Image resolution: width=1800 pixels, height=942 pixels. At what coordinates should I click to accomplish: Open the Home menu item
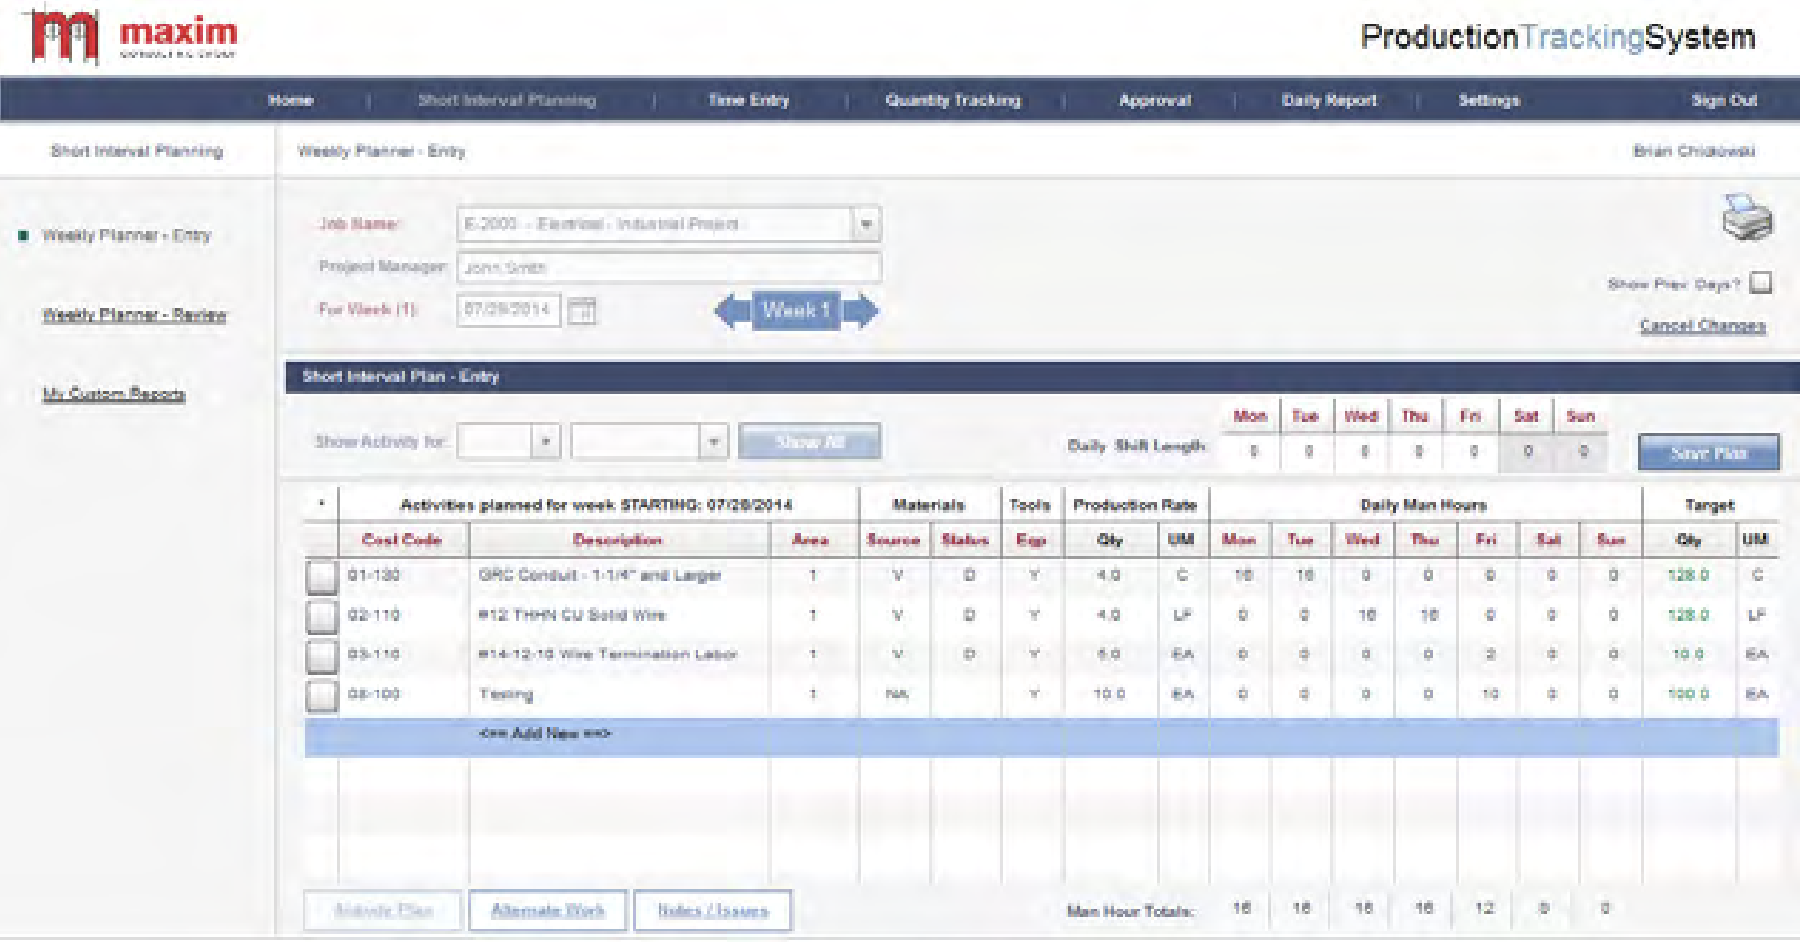(291, 100)
